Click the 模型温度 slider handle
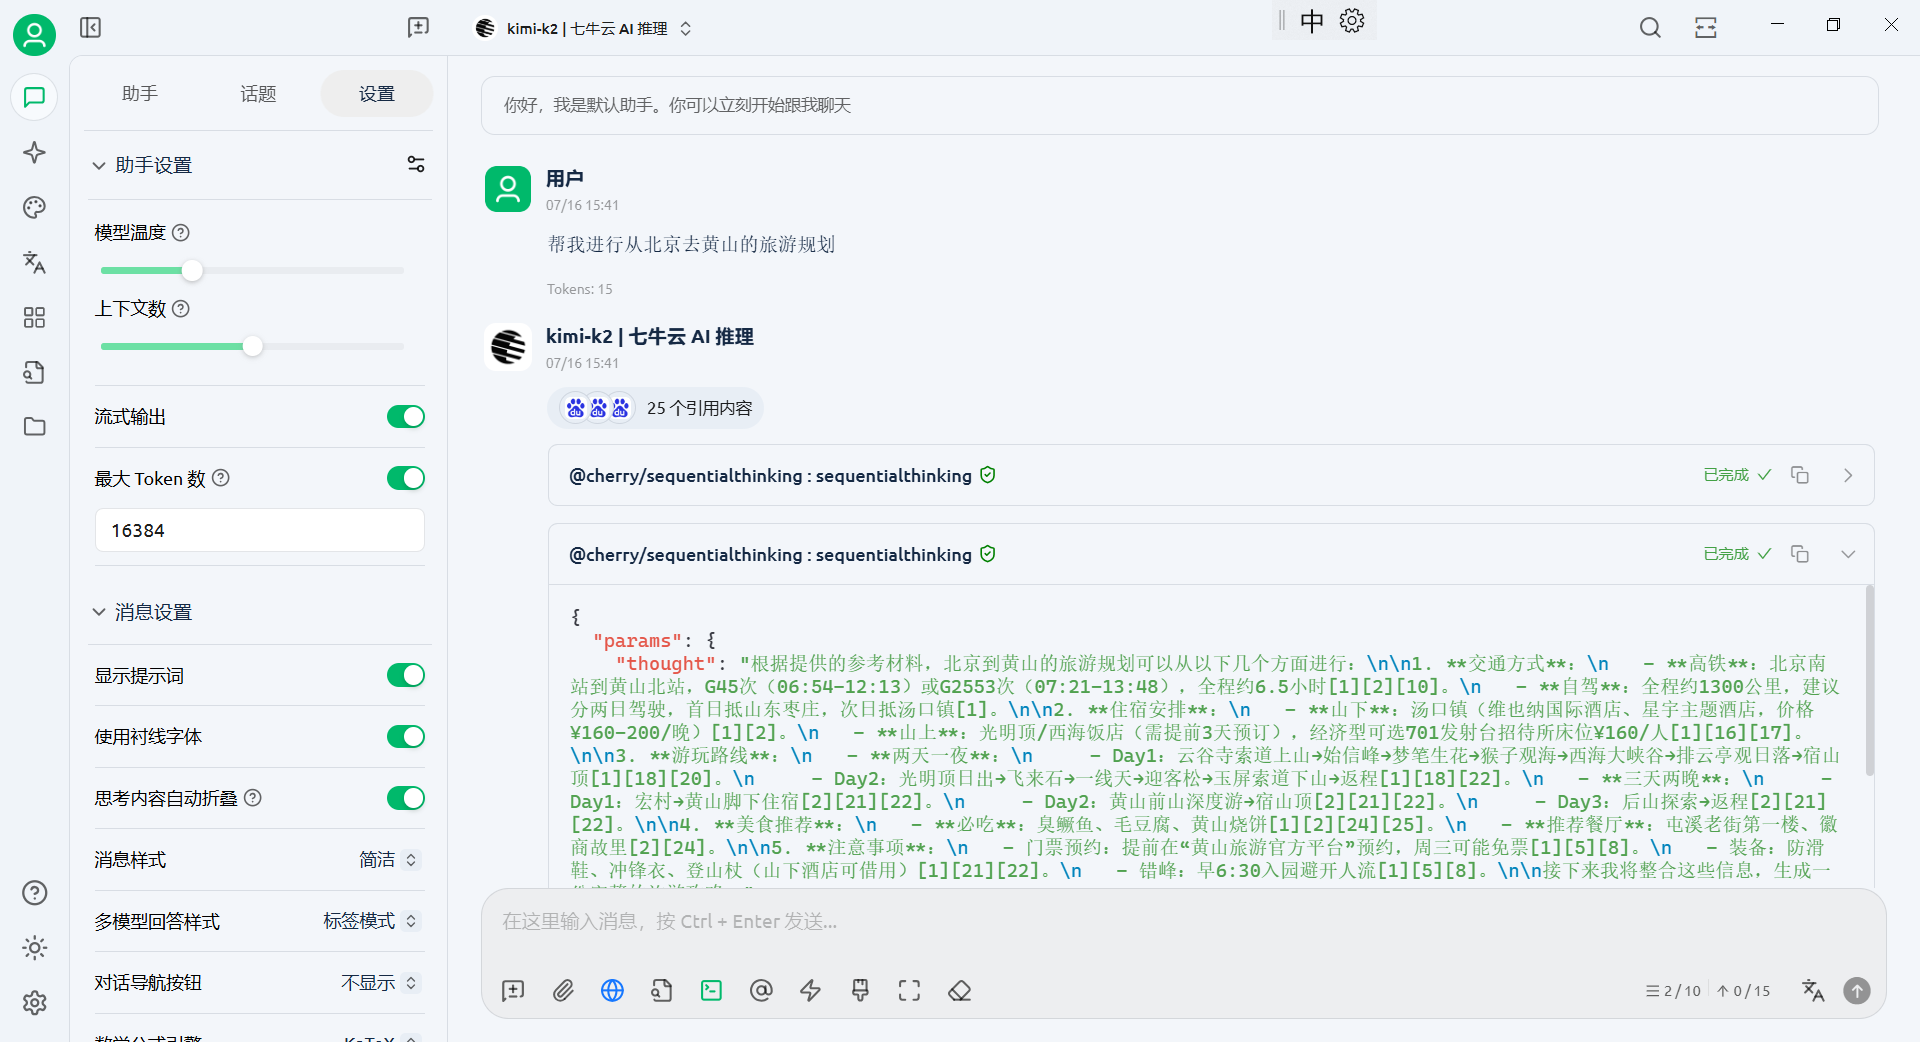Viewport: 1920px width, 1042px height. click(192, 270)
